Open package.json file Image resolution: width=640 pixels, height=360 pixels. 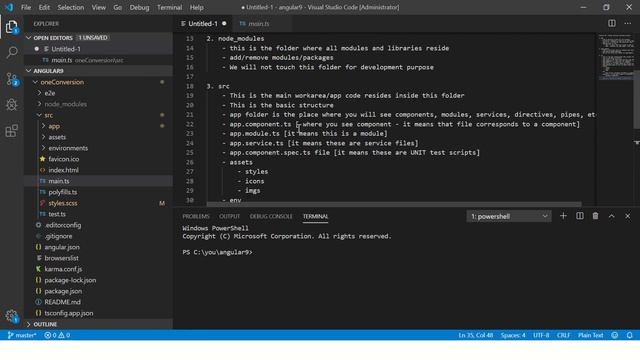pos(98,291)
